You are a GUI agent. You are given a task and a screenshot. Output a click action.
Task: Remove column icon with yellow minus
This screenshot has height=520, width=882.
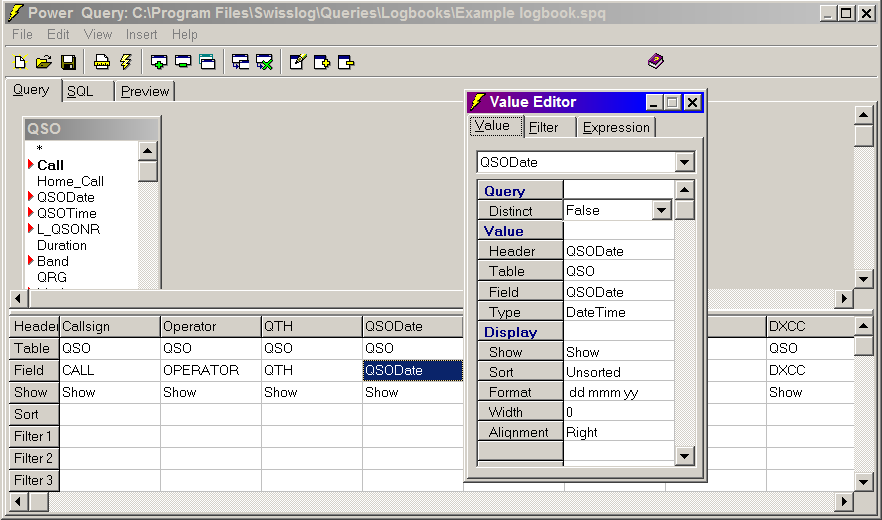click(x=346, y=62)
